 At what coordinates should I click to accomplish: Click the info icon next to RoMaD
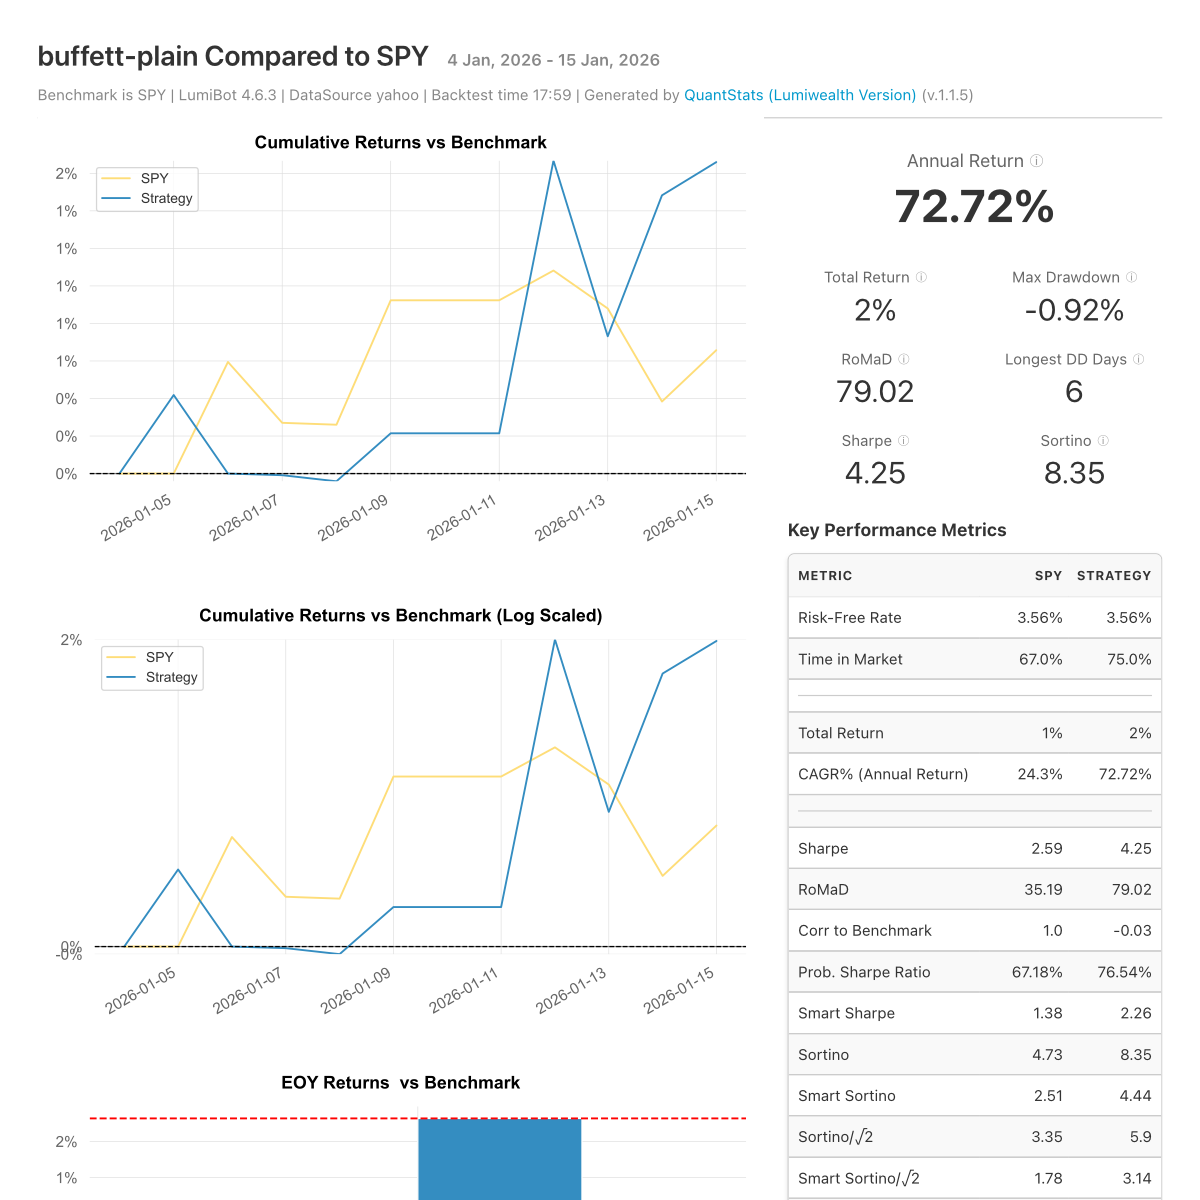pyautogui.click(x=903, y=359)
